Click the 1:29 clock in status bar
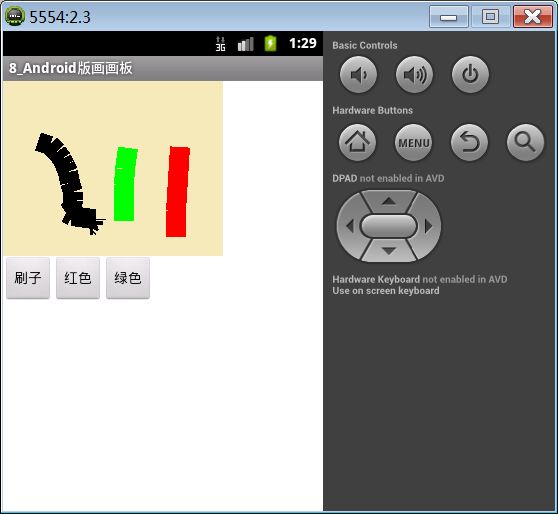Image resolution: width=558 pixels, height=514 pixels. [302, 43]
